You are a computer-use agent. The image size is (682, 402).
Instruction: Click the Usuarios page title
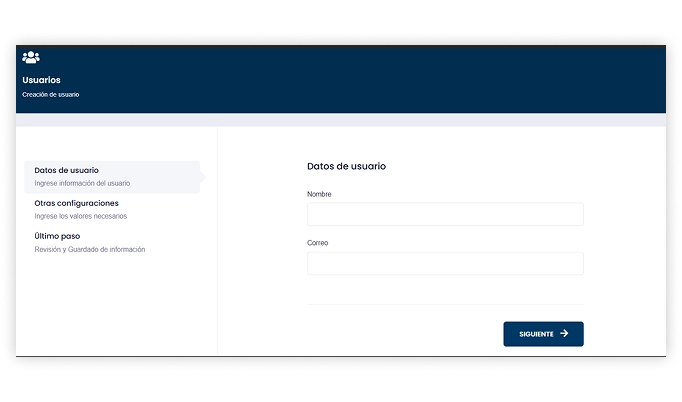tap(41, 79)
